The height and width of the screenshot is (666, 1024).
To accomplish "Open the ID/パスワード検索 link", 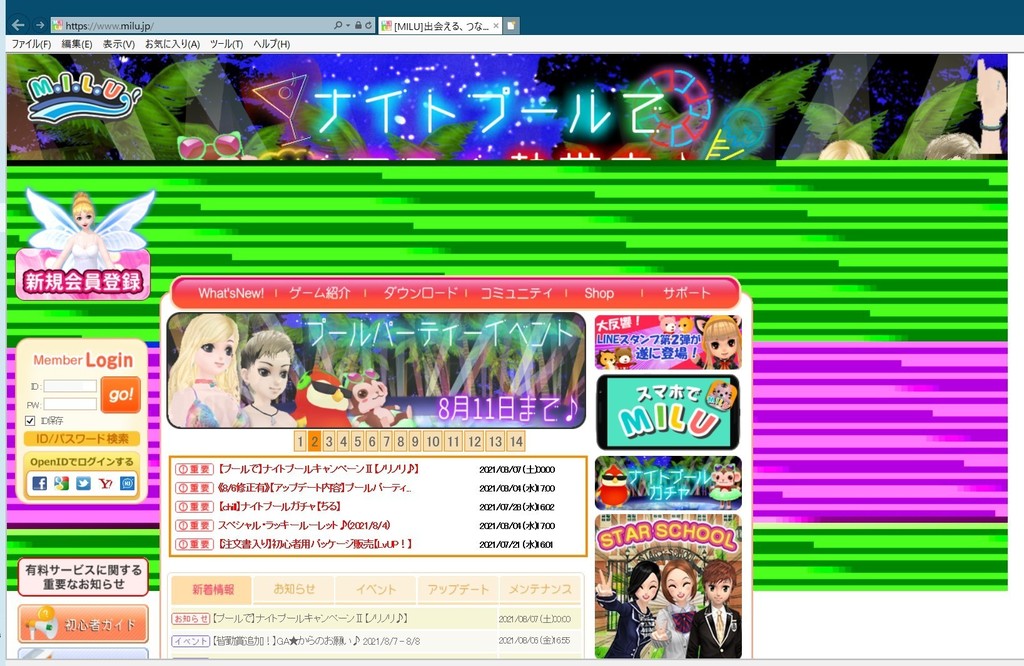I will pyautogui.click(x=82, y=439).
